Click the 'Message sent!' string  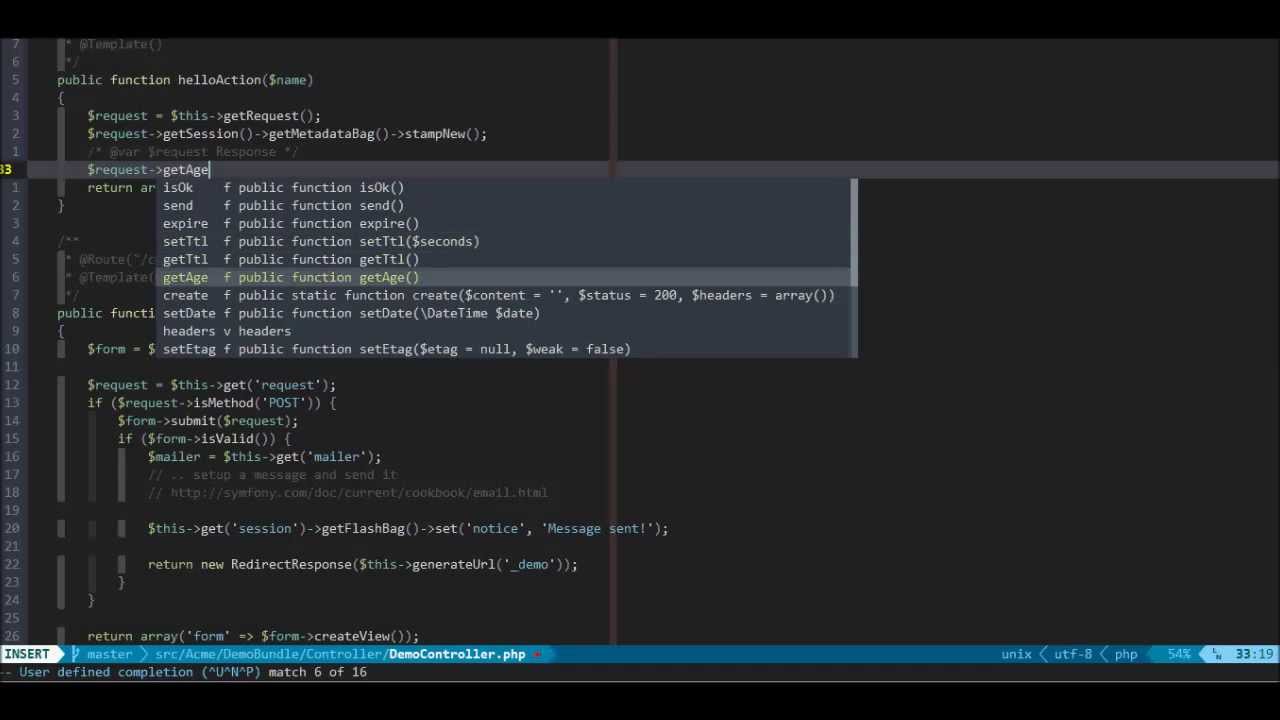point(597,529)
